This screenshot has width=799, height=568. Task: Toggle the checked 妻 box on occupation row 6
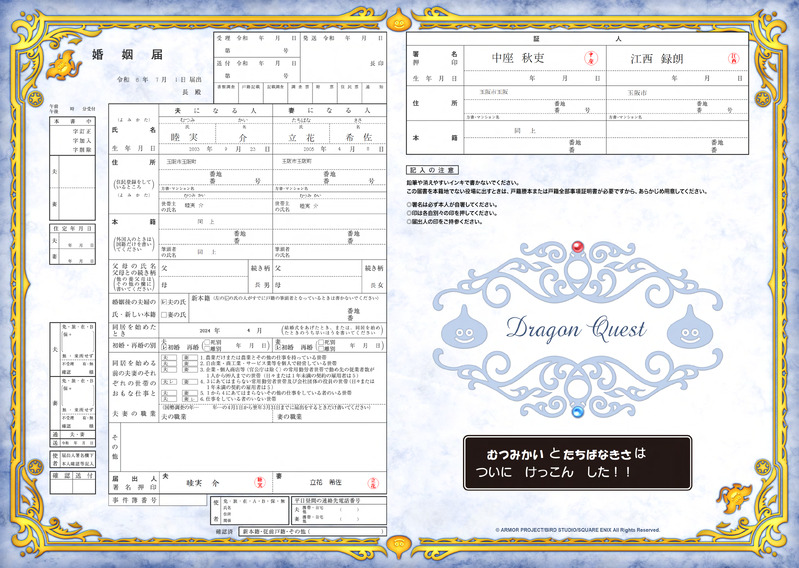coord(190,399)
